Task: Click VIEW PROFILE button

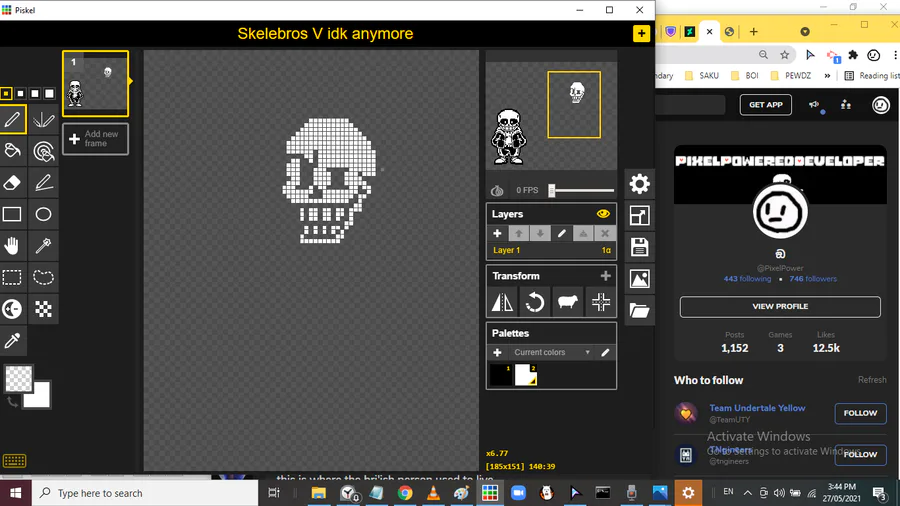Action: tap(780, 306)
